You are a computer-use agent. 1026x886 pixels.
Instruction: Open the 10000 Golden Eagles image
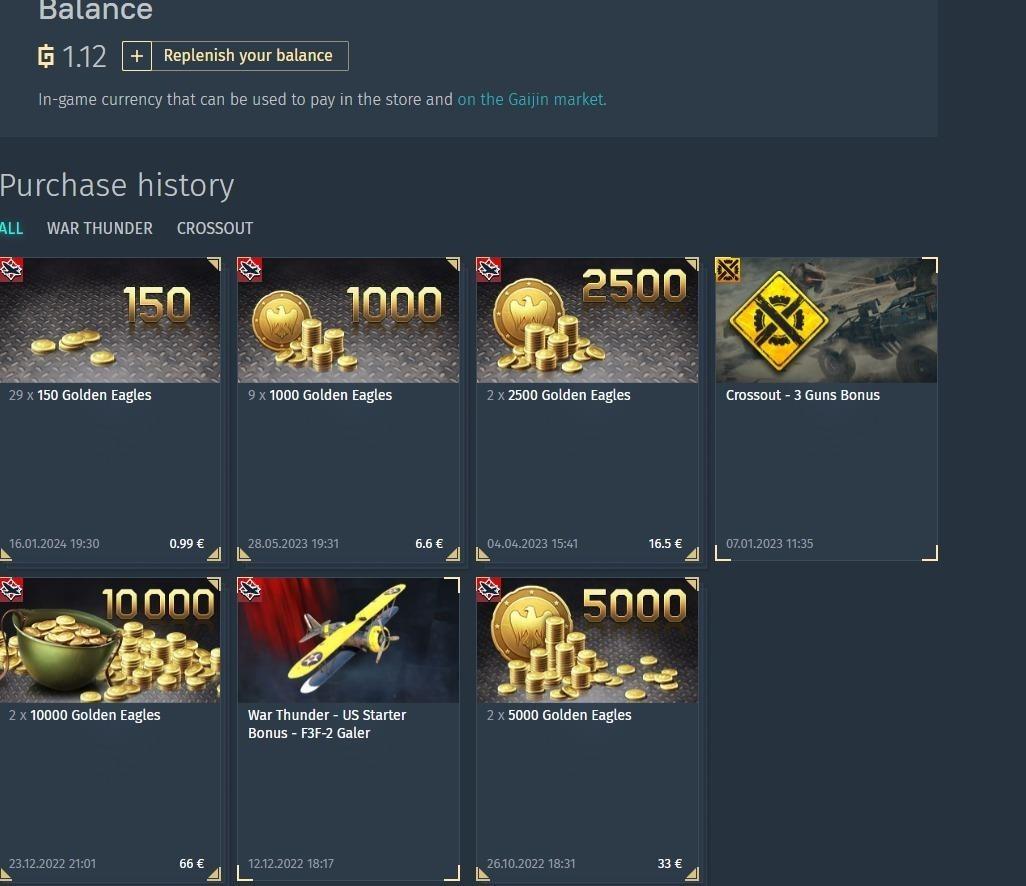(x=110, y=640)
